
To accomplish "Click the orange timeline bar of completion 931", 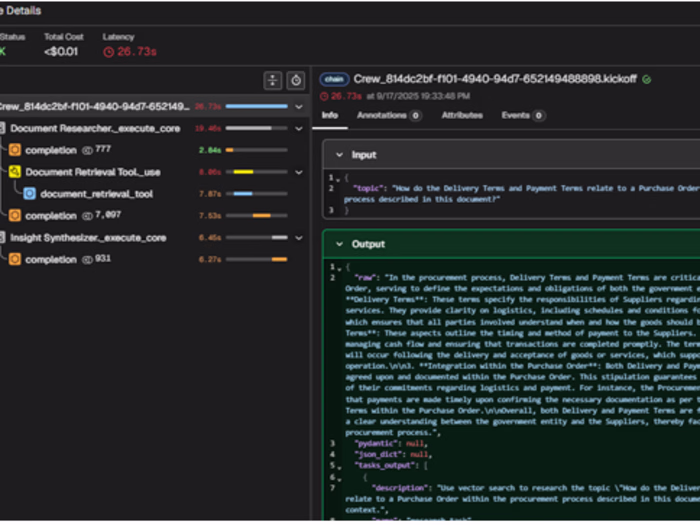I will tap(279, 259).
